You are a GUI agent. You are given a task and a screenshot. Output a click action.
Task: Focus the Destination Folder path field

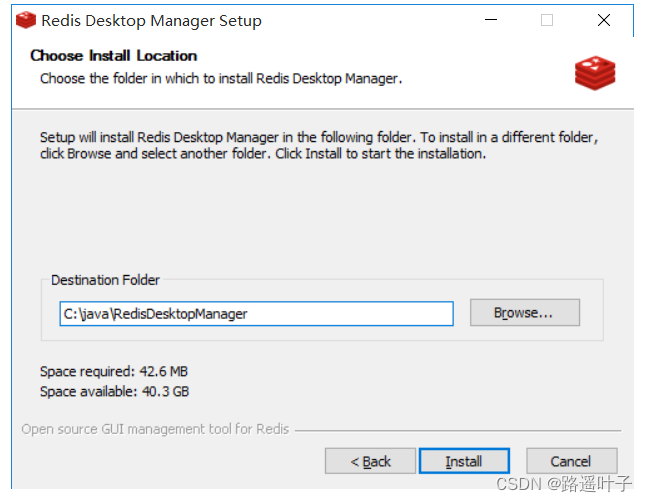coord(256,314)
